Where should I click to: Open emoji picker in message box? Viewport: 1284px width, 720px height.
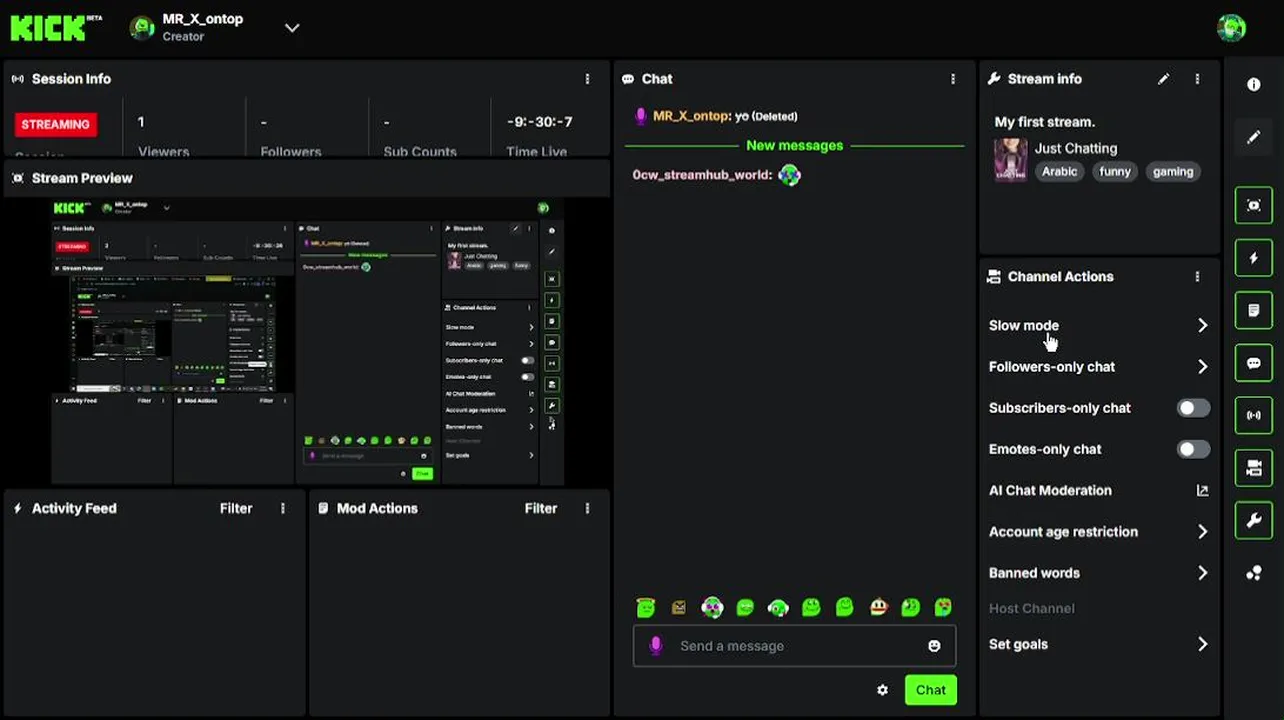coord(934,646)
